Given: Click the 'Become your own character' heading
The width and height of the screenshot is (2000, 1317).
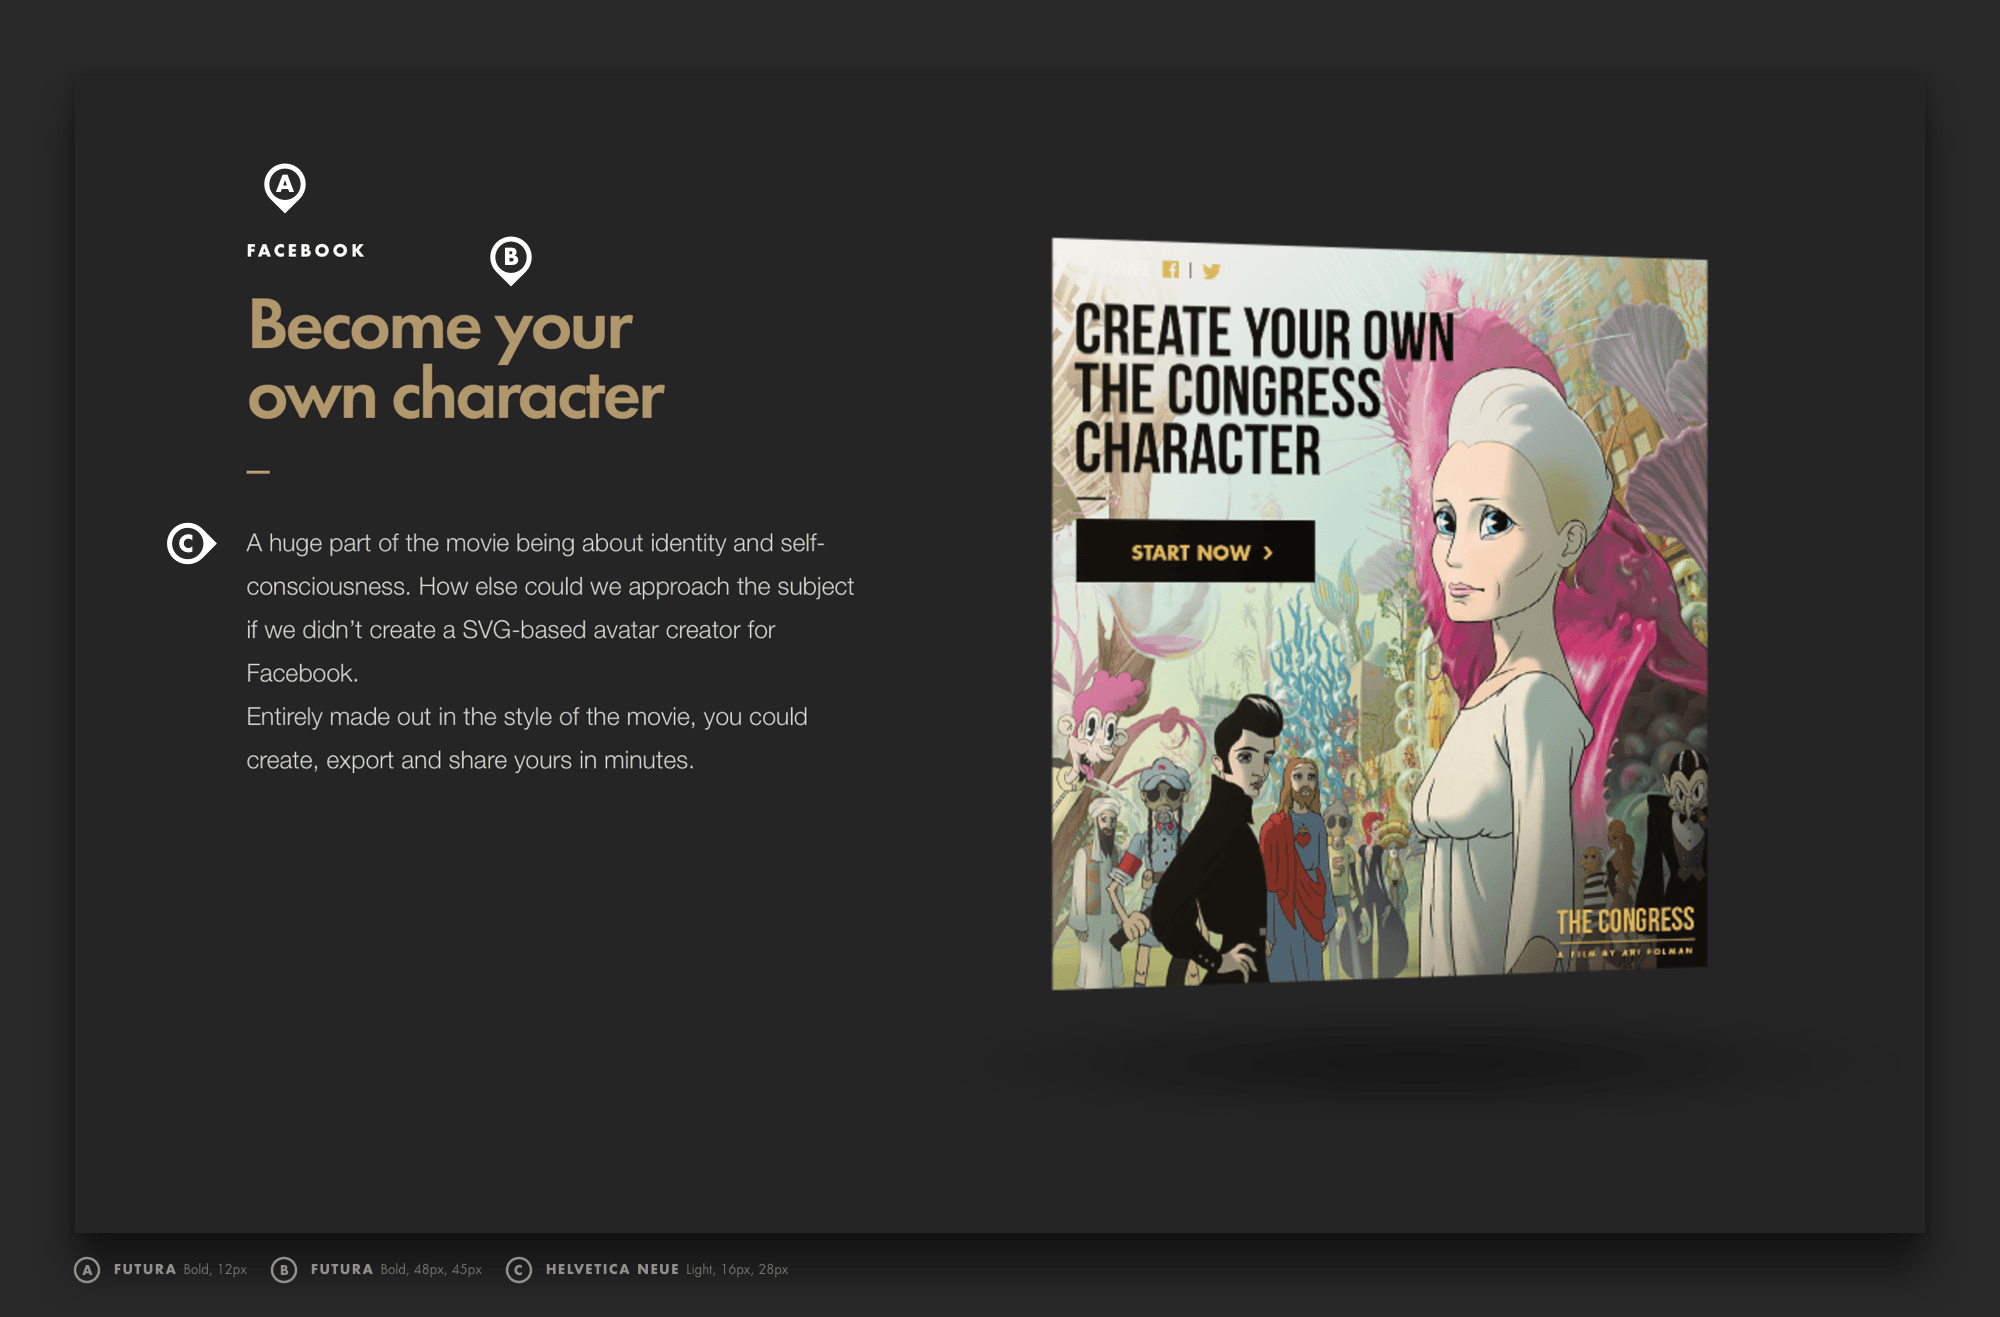Looking at the screenshot, I should tap(454, 359).
